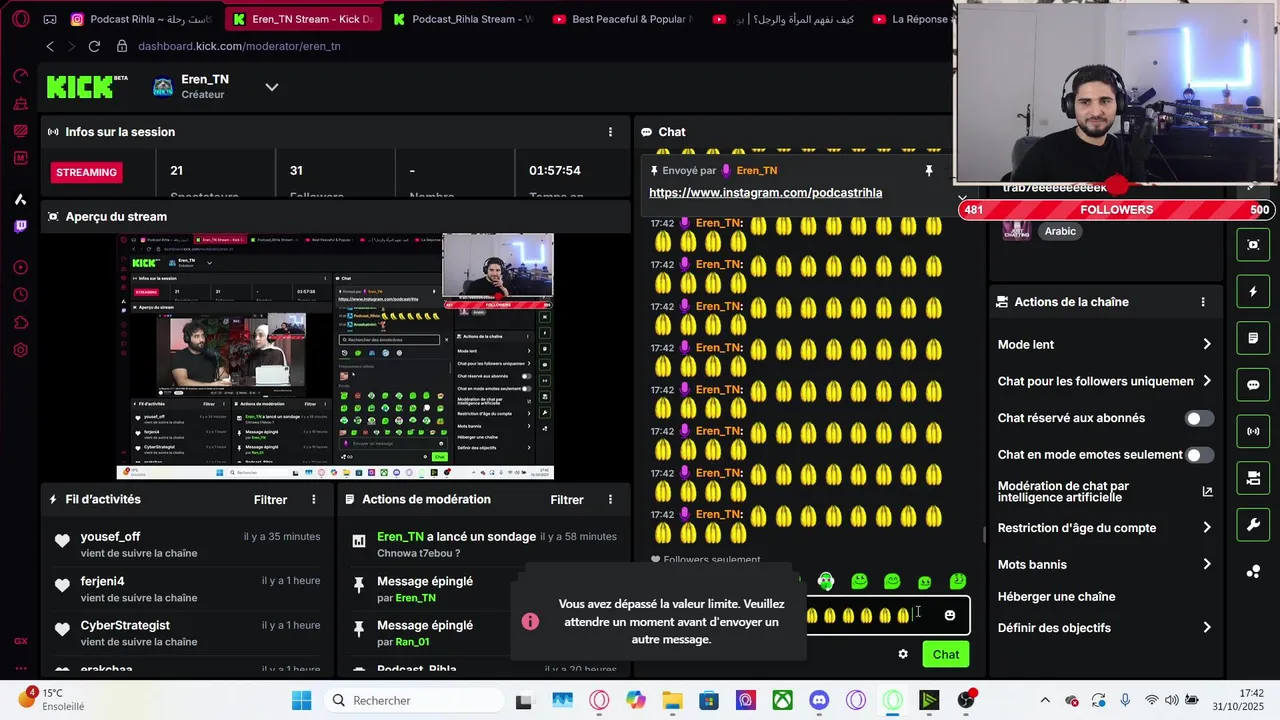The image size is (1280, 720).
Task: Toggle the lightning bolt widget button
Action: (x=1253, y=292)
